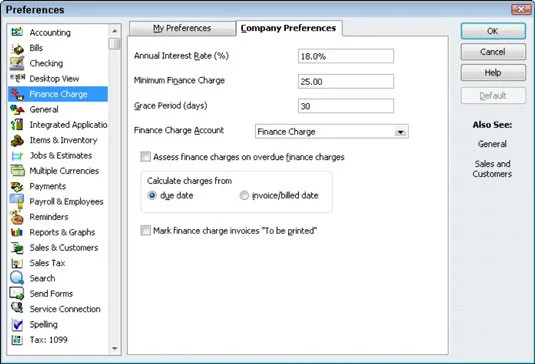The height and width of the screenshot is (364, 535).
Task: Select Bills label in category list
Action: [36, 48]
